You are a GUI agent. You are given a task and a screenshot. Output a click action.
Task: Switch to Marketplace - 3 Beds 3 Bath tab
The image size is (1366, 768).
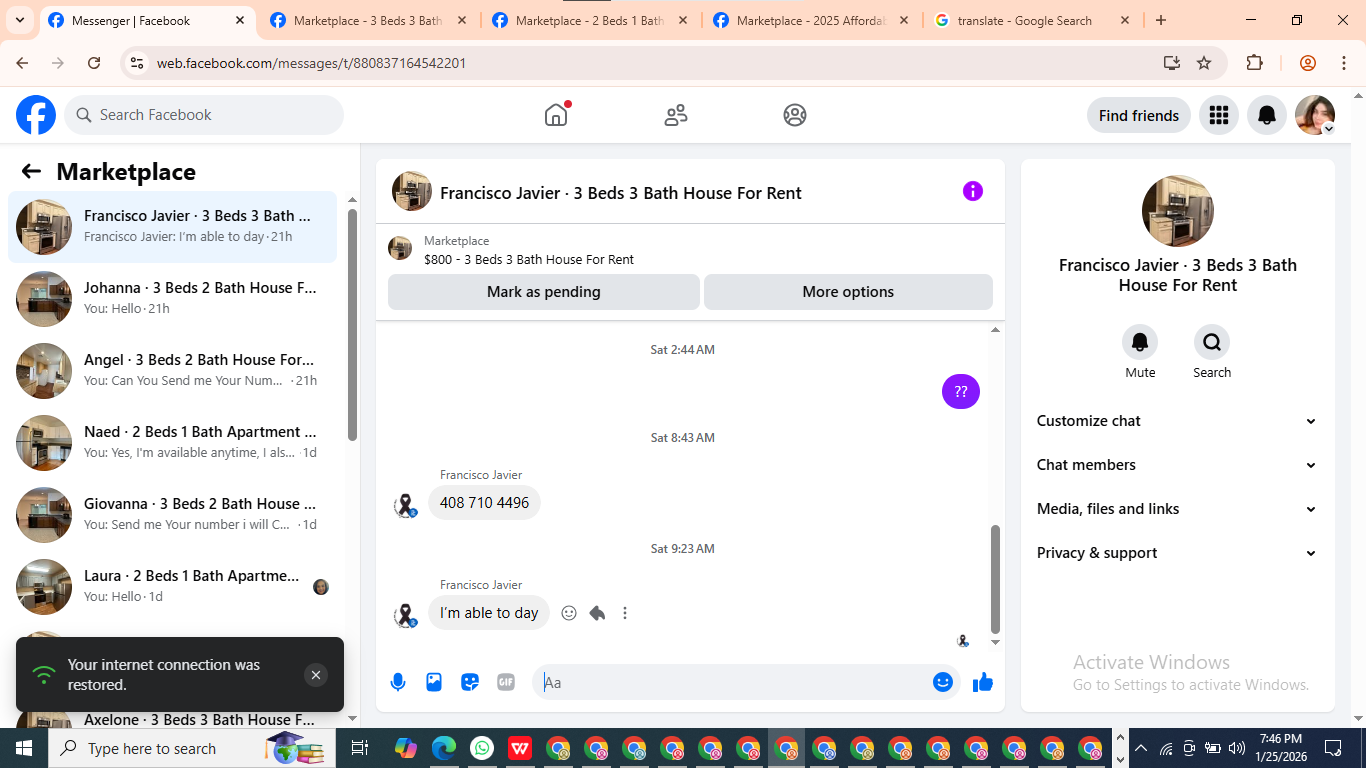click(x=369, y=20)
